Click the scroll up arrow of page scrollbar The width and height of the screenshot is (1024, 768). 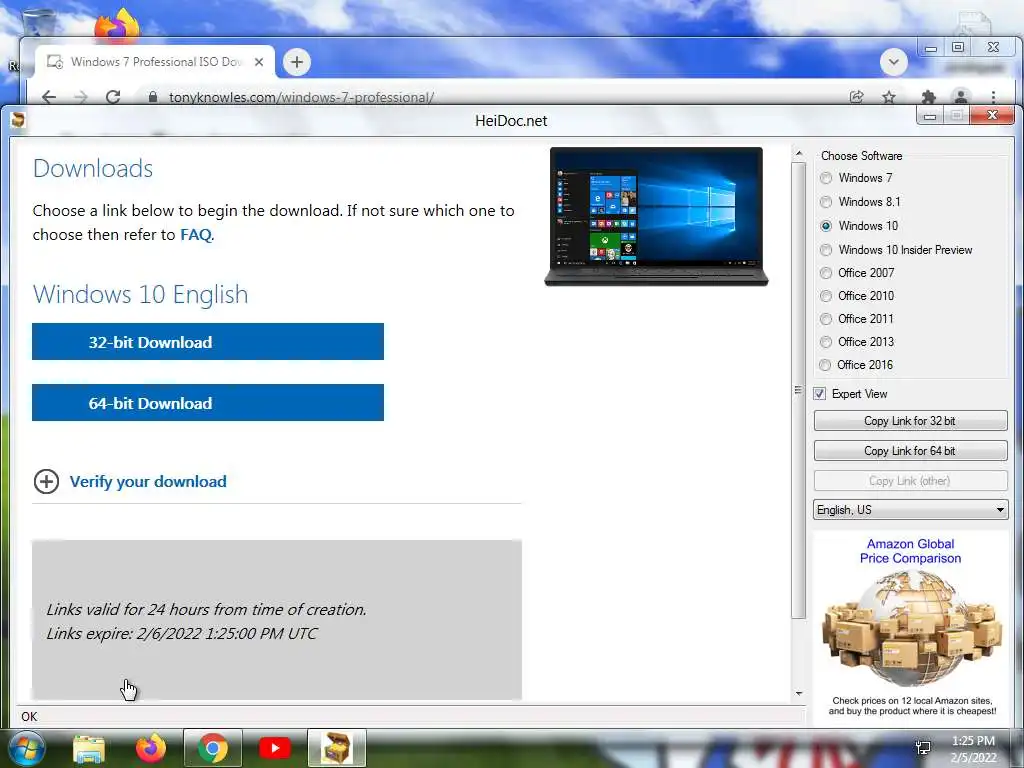(x=799, y=153)
